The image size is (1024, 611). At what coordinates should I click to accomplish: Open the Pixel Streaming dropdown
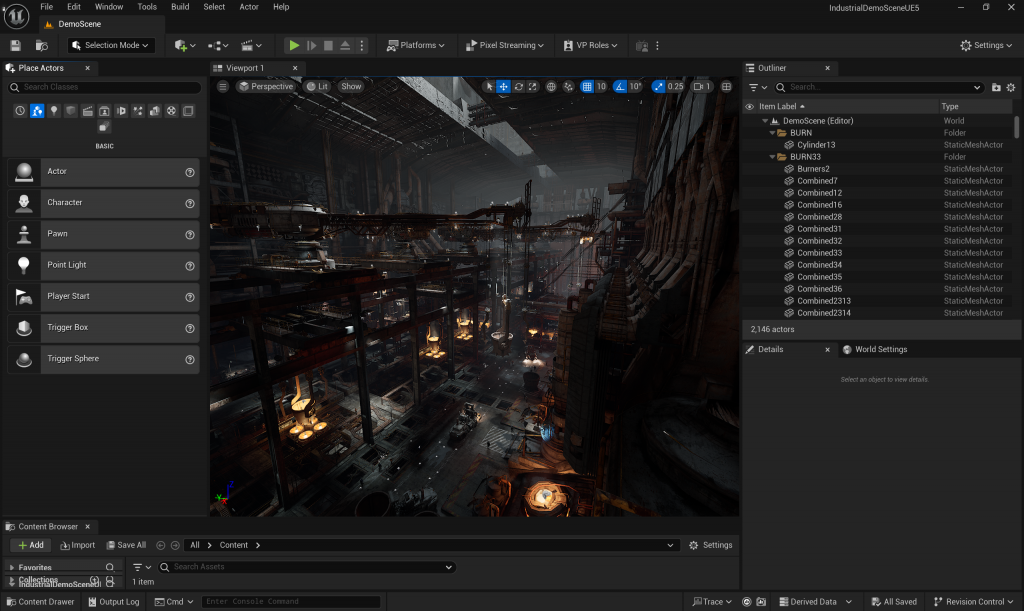(505, 45)
